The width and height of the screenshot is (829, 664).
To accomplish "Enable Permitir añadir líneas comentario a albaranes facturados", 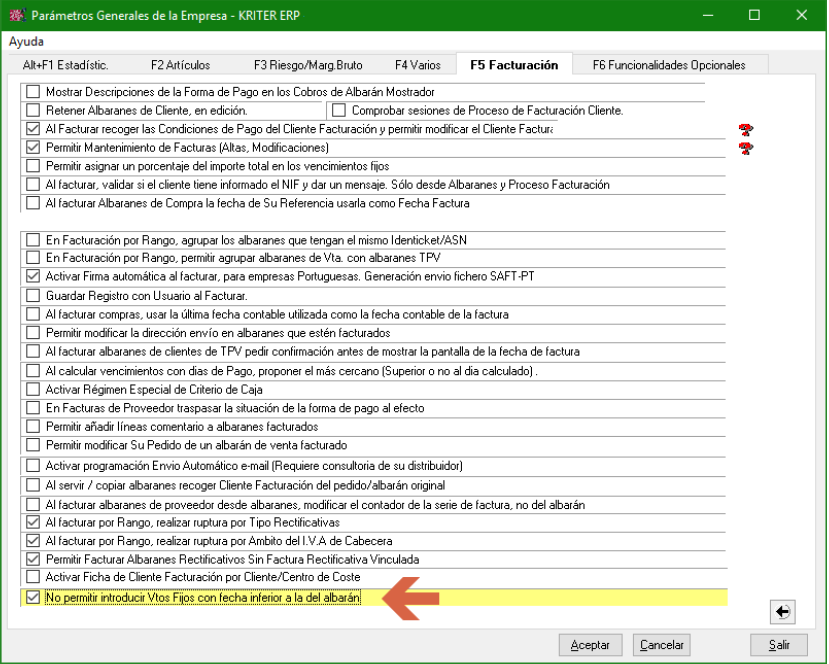I will click(33, 427).
